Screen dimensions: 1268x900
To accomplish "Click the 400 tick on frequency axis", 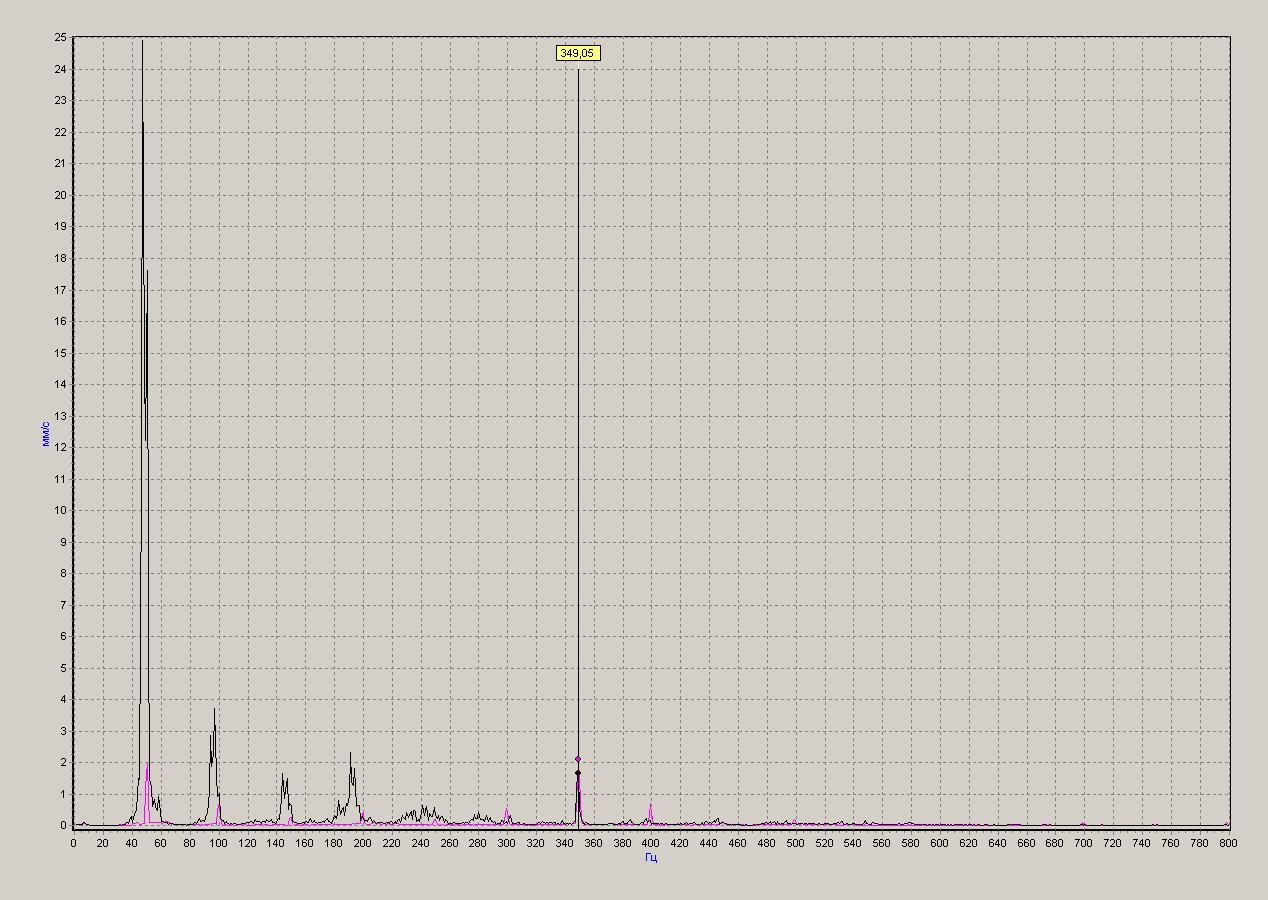I will tap(650, 843).
